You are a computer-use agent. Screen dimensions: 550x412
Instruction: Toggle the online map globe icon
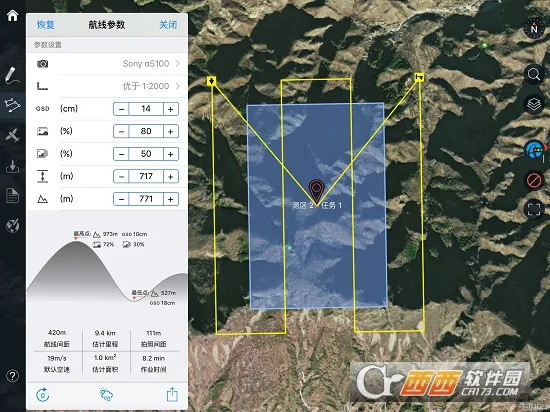coord(534,150)
